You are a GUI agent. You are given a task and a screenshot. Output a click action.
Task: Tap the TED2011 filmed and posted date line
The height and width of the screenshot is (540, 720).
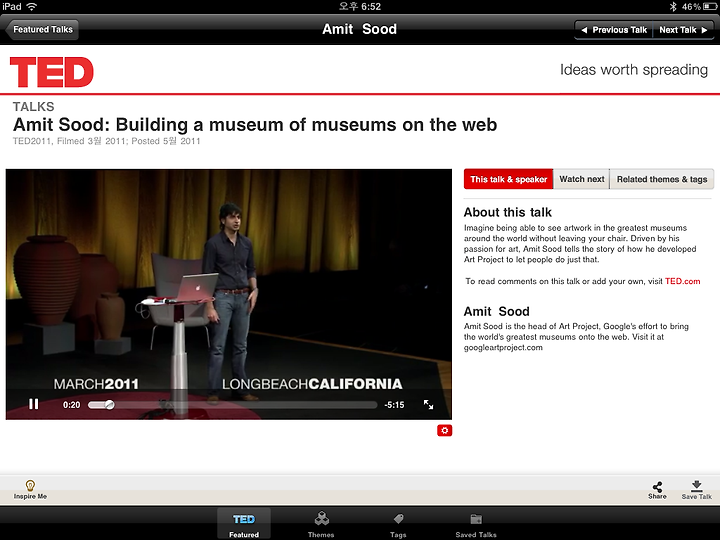(107, 141)
